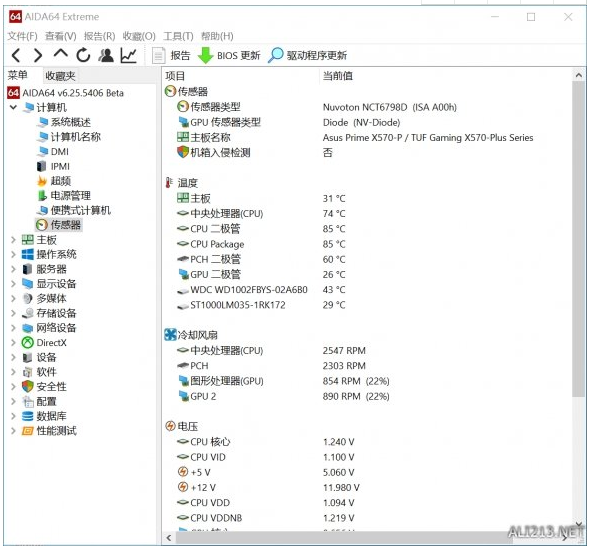Select 系统概述 in the tree
Screen dimensions: 589x549
[64, 122]
